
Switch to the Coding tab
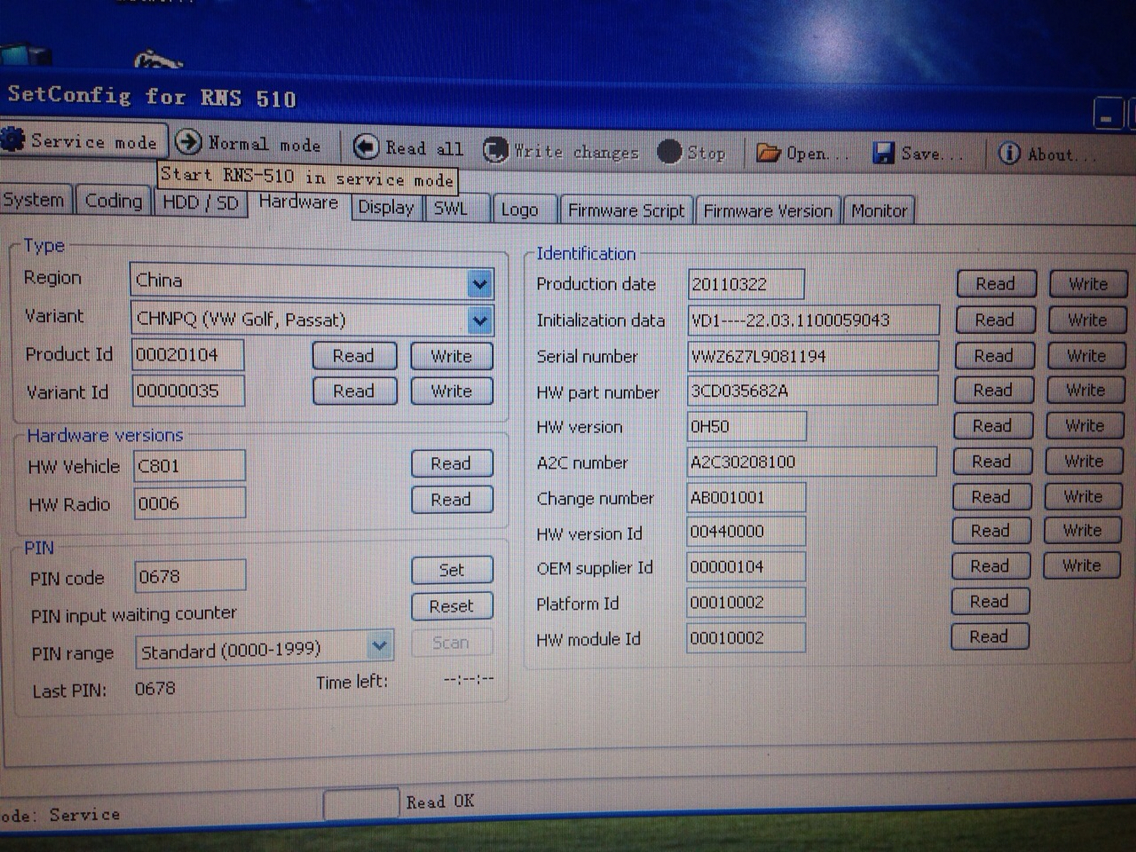pyautogui.click(x=113, y=201)
